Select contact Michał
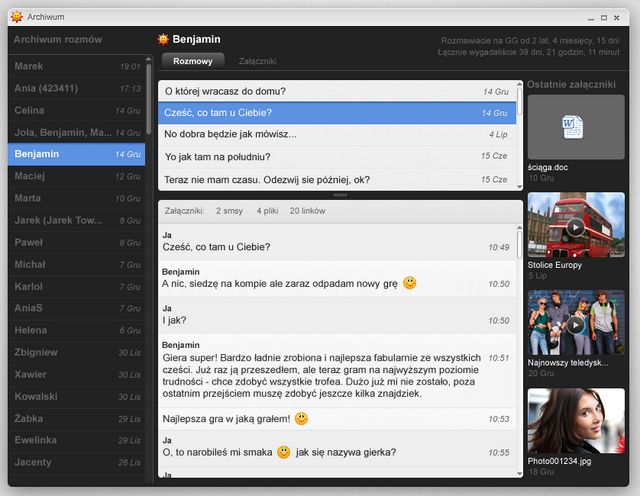Viewport: 640px width, 496px height. coord(77,265)
